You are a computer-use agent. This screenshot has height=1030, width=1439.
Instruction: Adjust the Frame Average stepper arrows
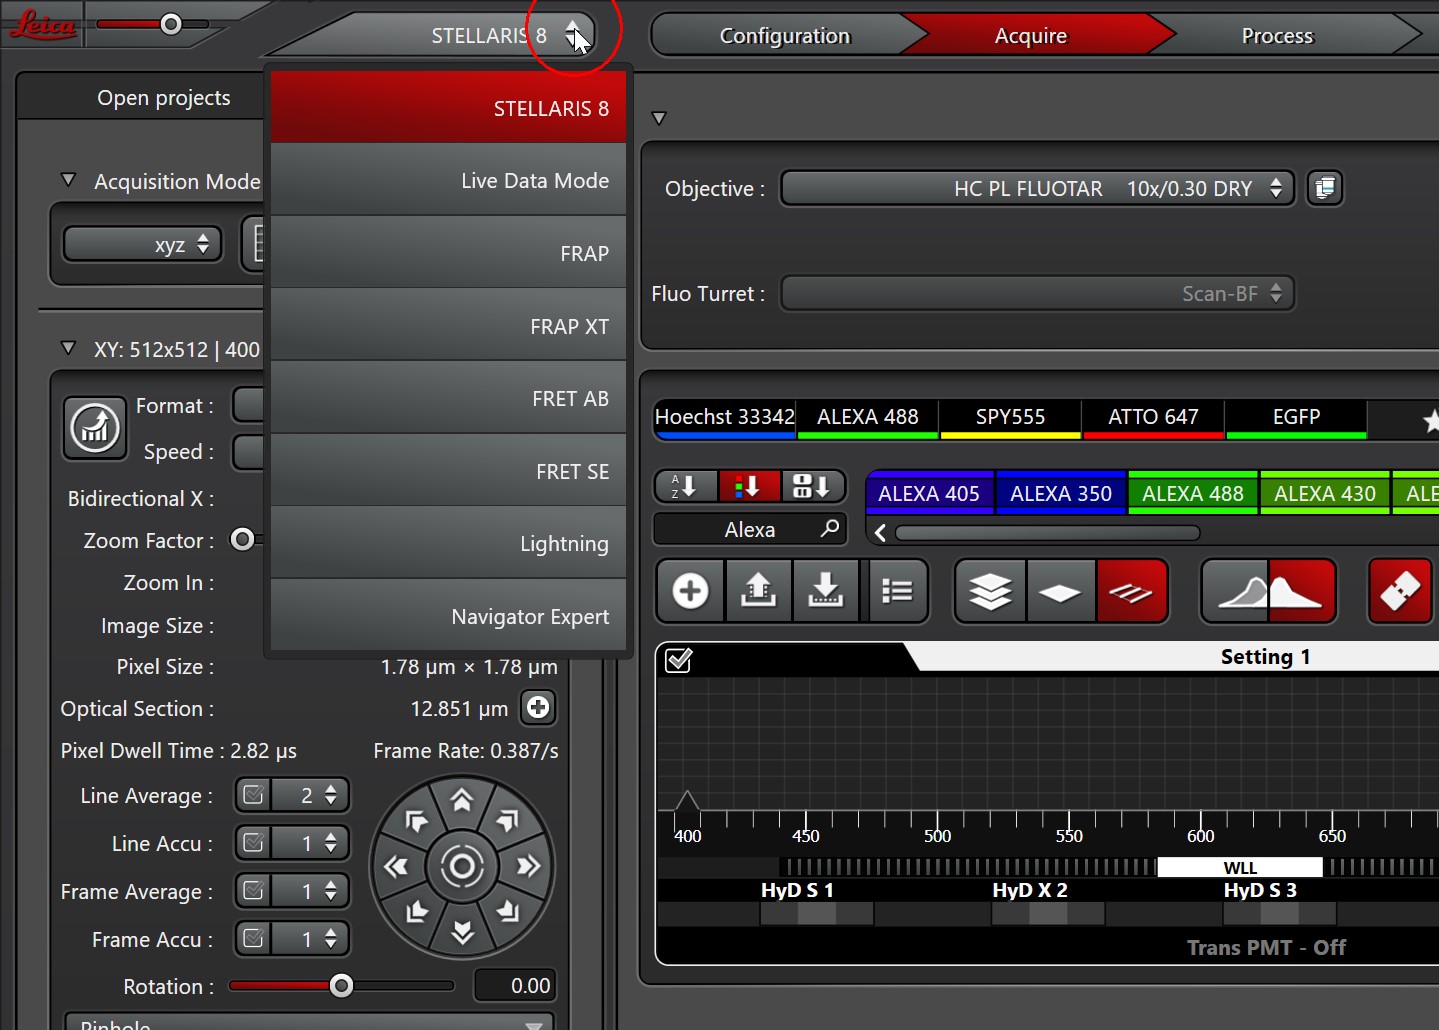(x=331, y=890)
